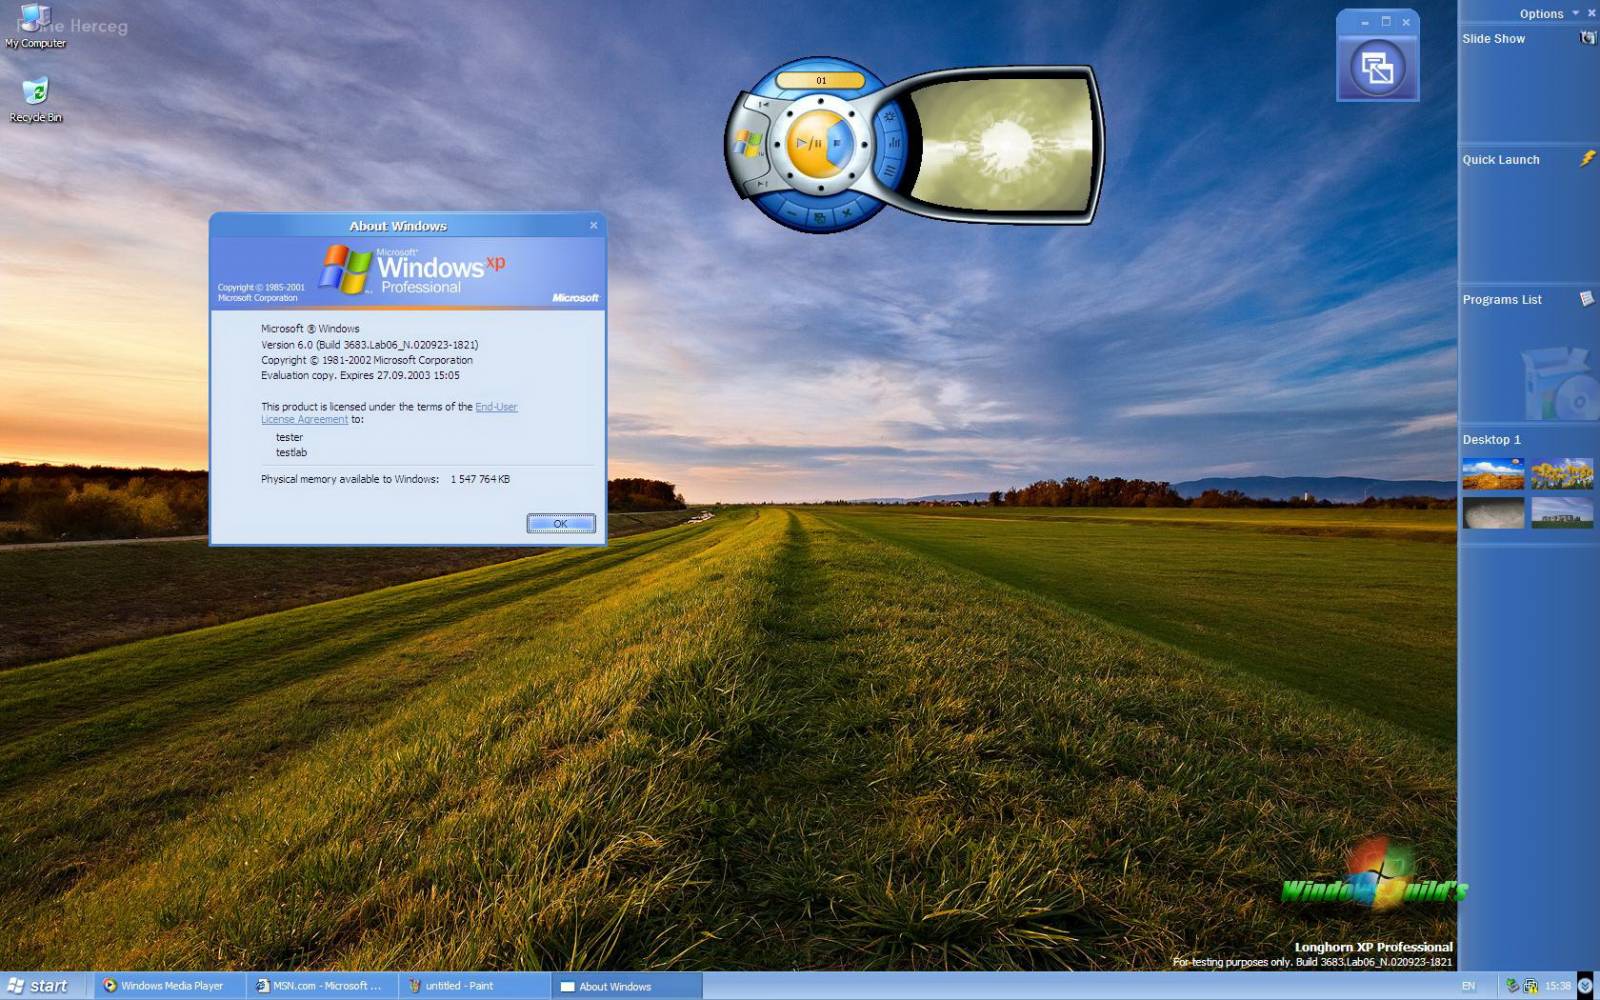1600x1000 pixels.
Task: Open the equalizer bars icon on the player
Action: (894, 143)
